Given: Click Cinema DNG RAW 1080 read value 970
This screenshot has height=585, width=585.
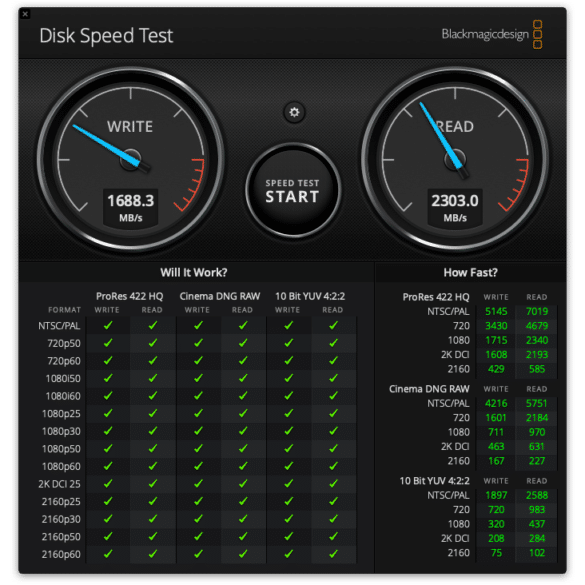Looking at the screenshot, I should point(536,432).
